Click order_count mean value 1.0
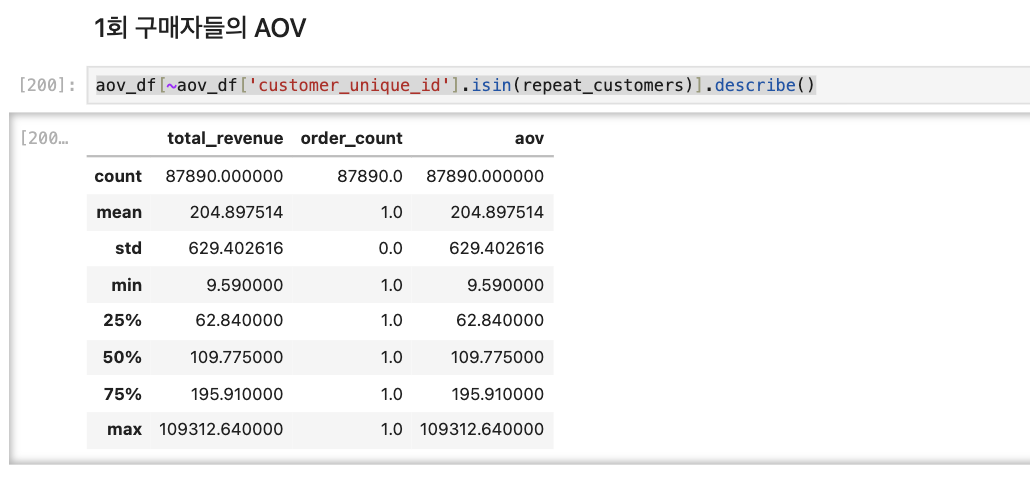The width and height of the screenshot is (1030, 478). tap(392, 212)
